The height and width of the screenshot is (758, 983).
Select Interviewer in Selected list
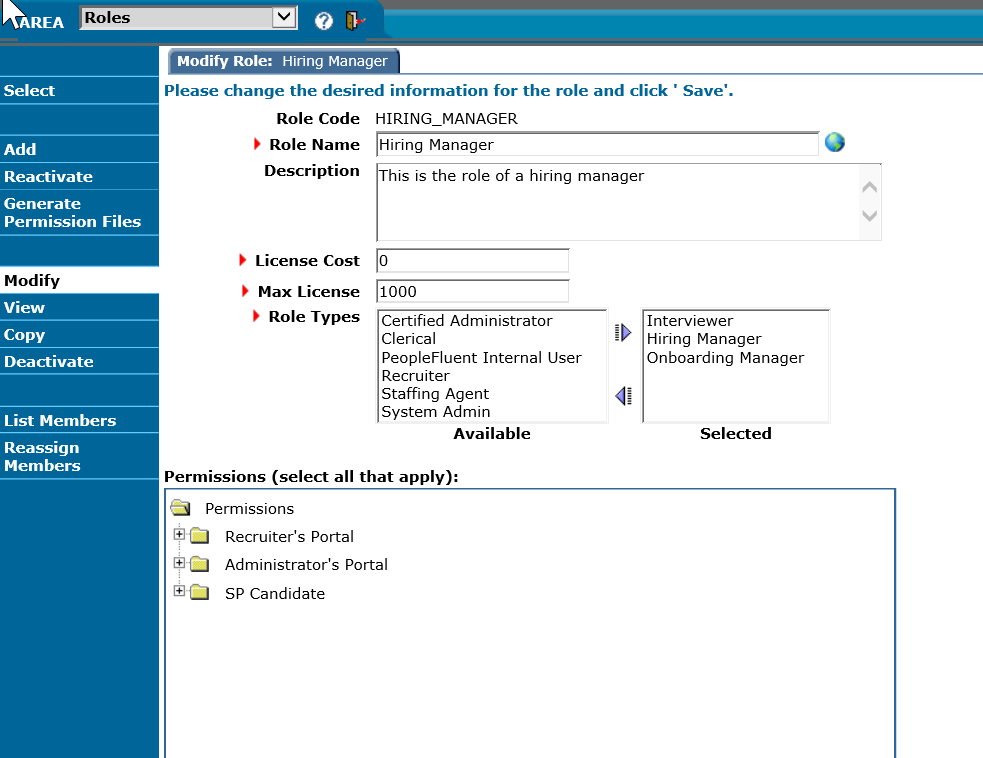point(690,320)
